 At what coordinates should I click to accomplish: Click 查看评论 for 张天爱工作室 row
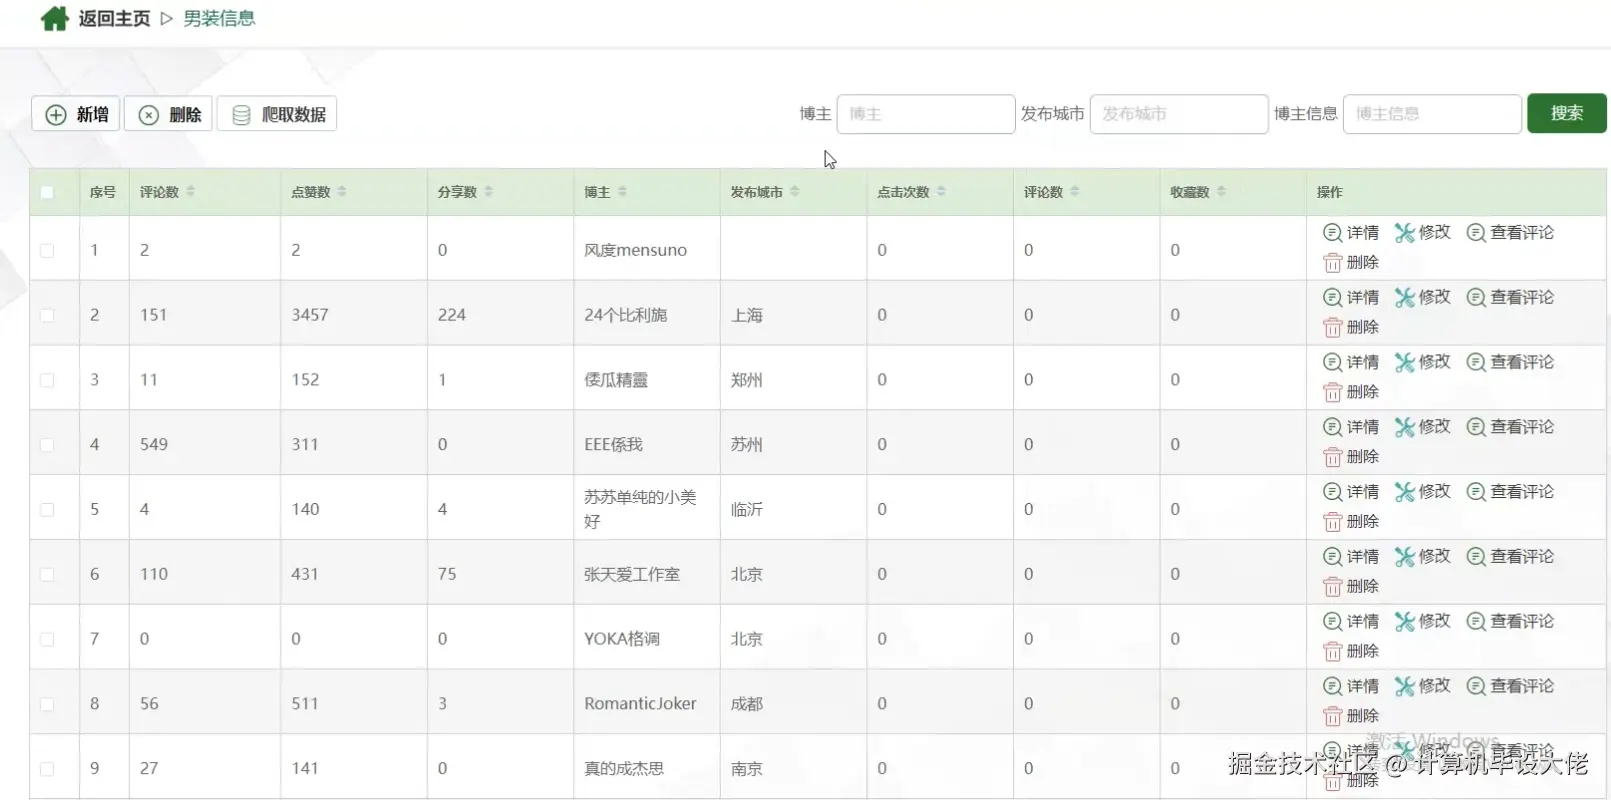pyautogui.click(x=1510, y=557)
